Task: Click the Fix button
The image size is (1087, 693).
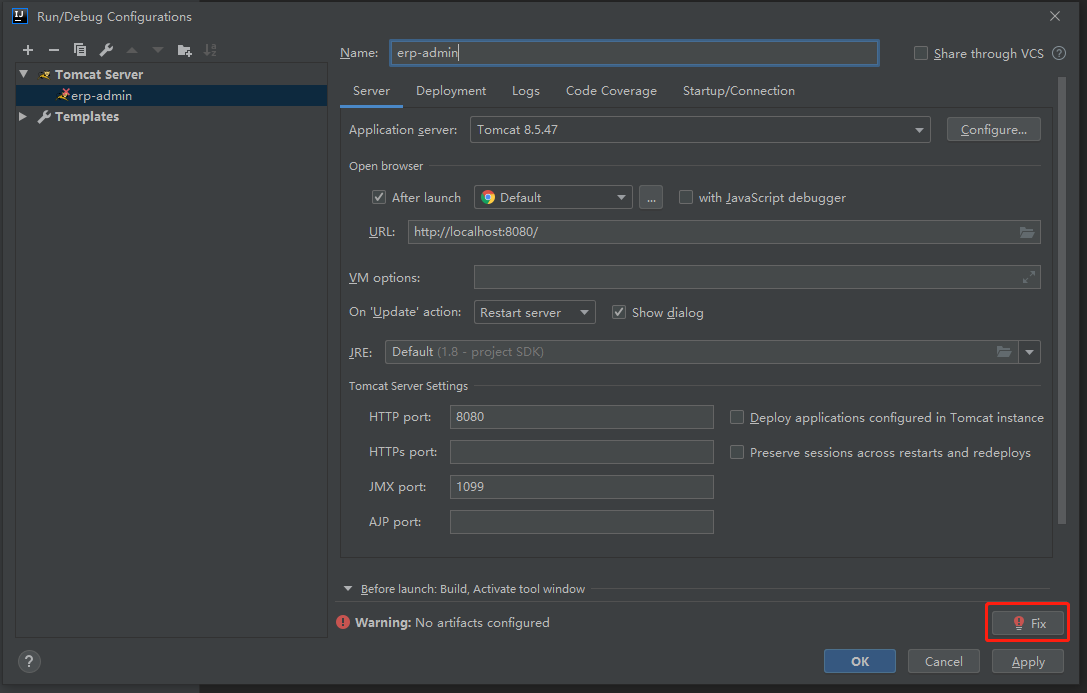Action: 1028,623
